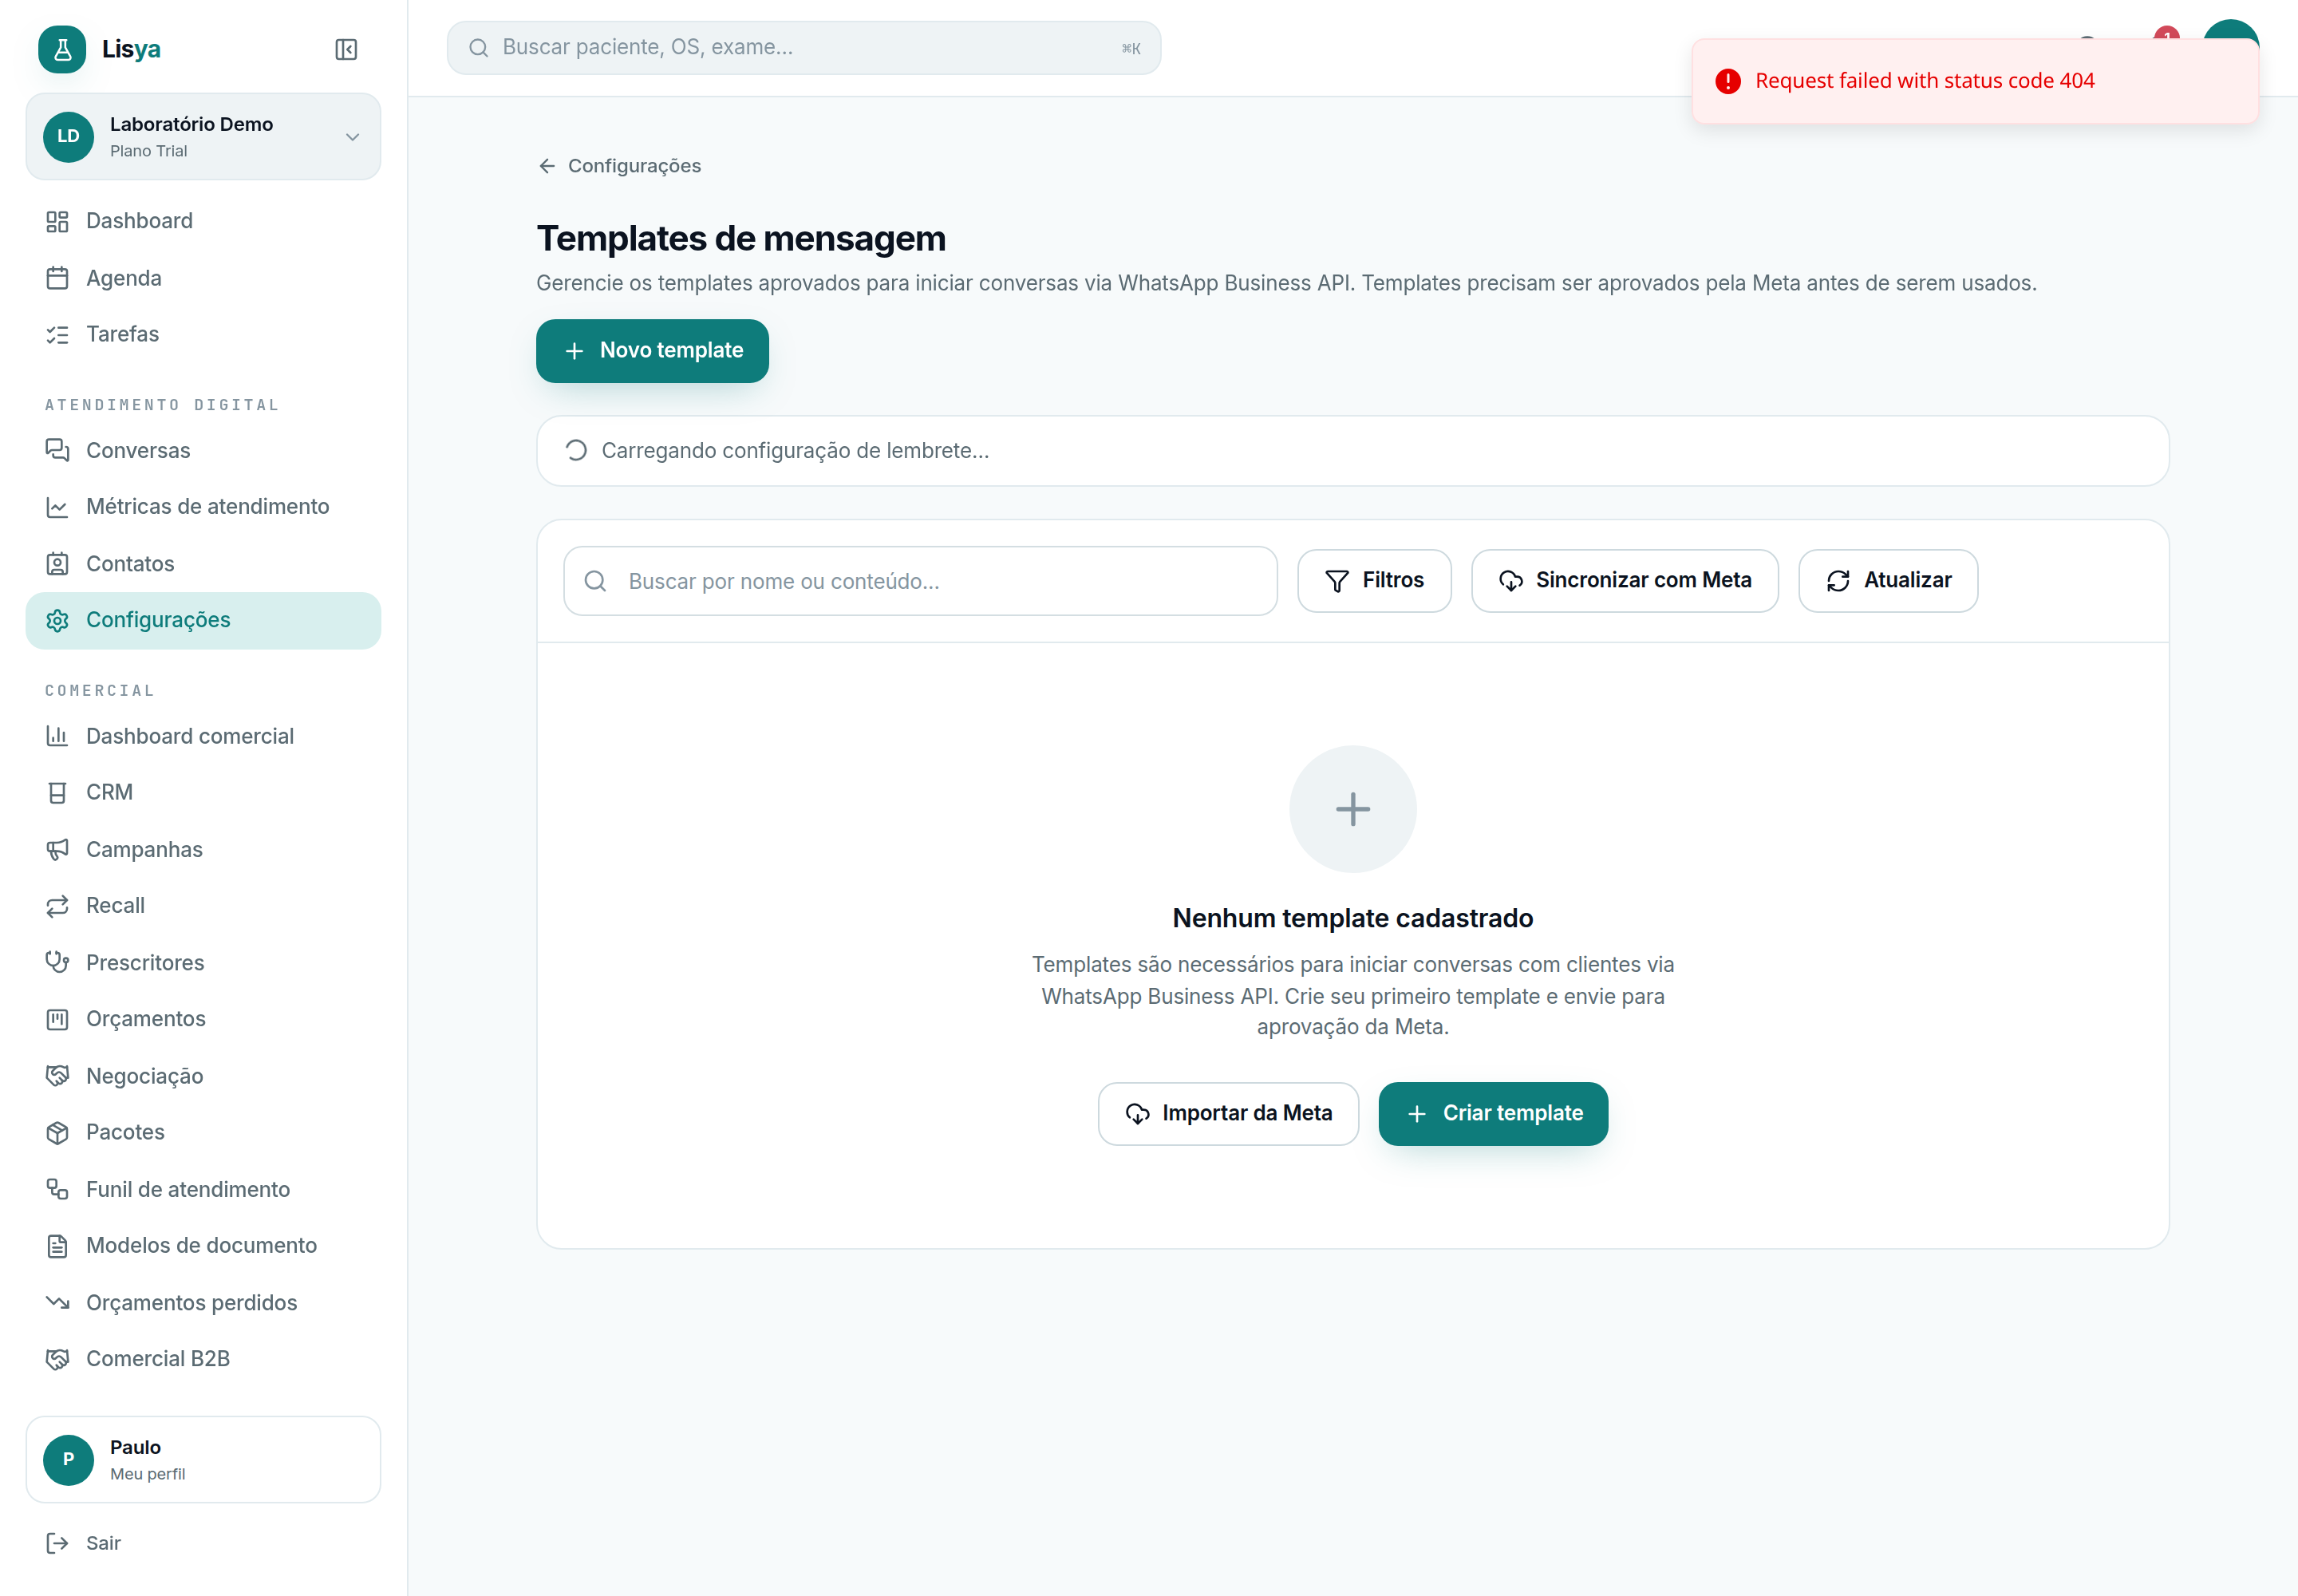Click the Funil de atendimento icon
2298x1596 pixels.
pos(57,1189)
